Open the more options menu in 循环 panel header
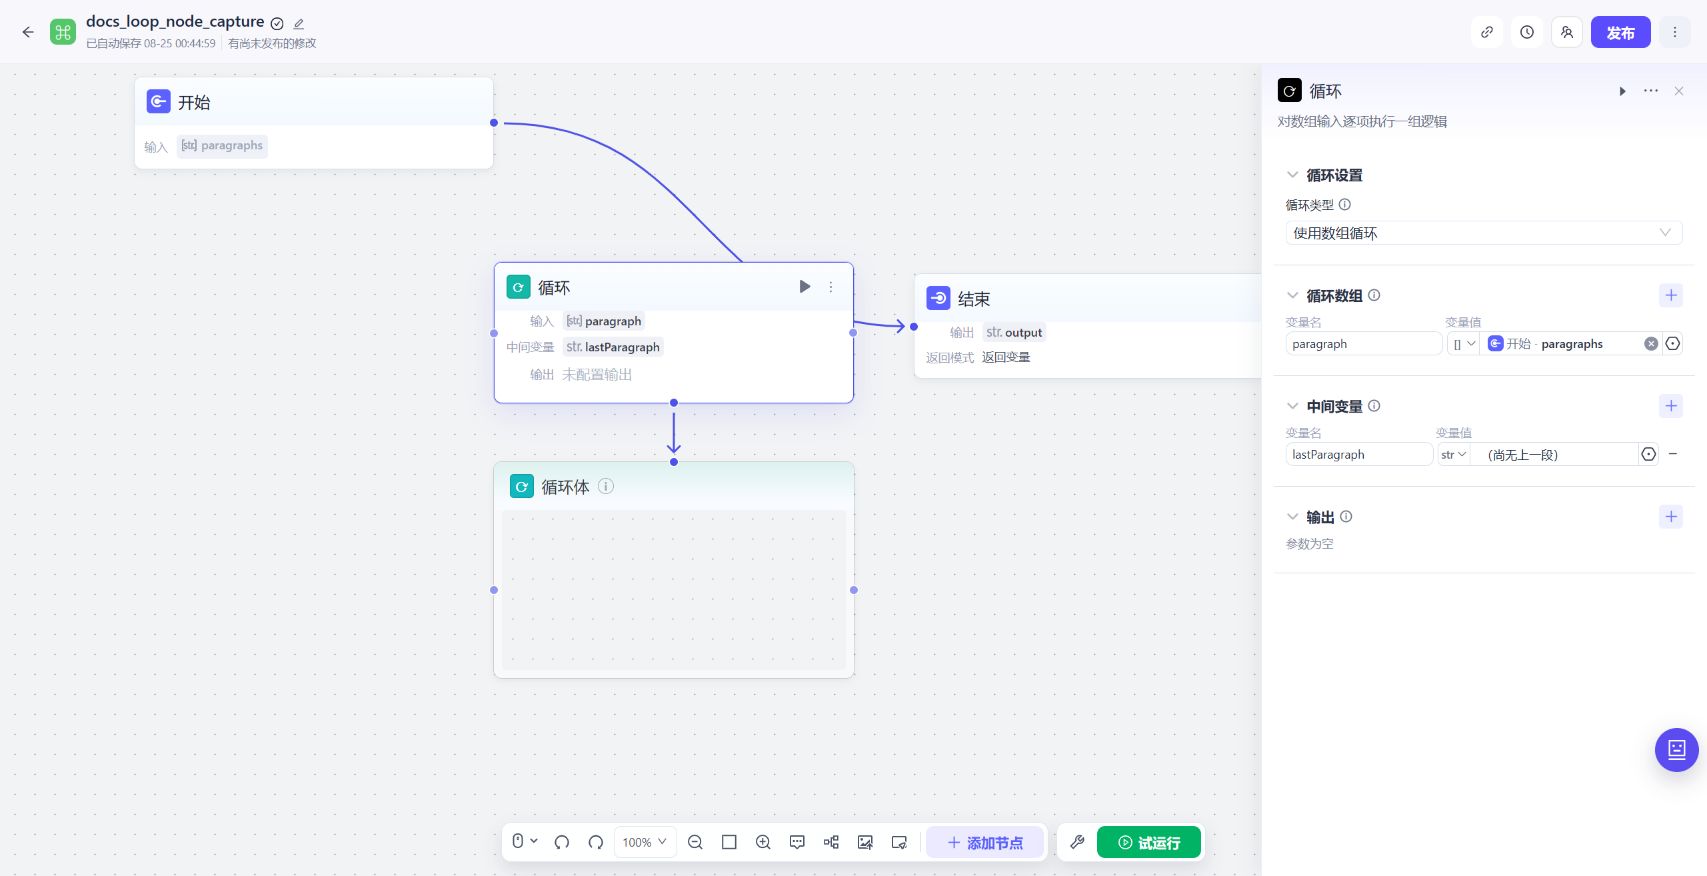Viewport: 1707px width, 876px height. (1651, 91)
